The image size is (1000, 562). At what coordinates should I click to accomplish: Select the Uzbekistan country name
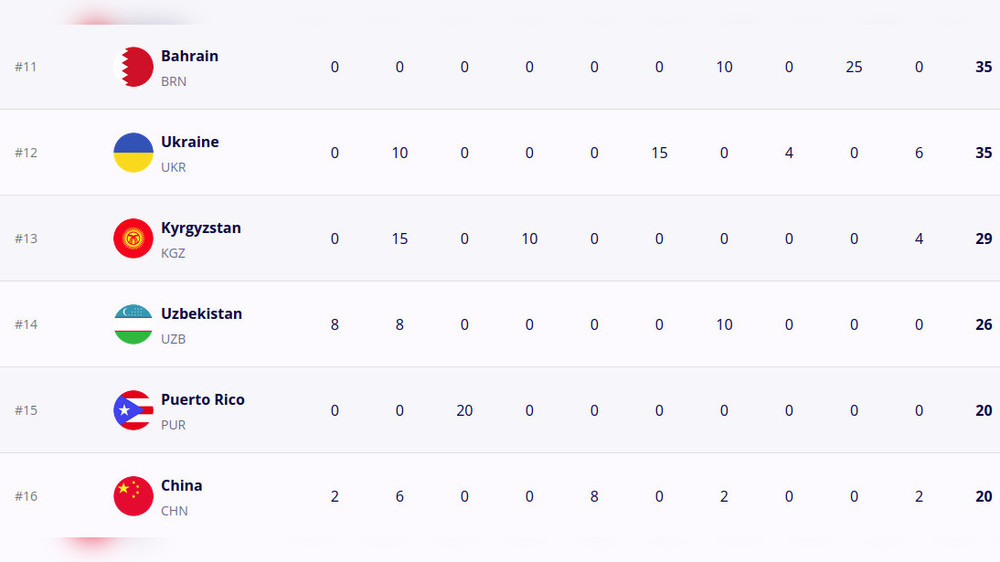[x=201, y=314]
